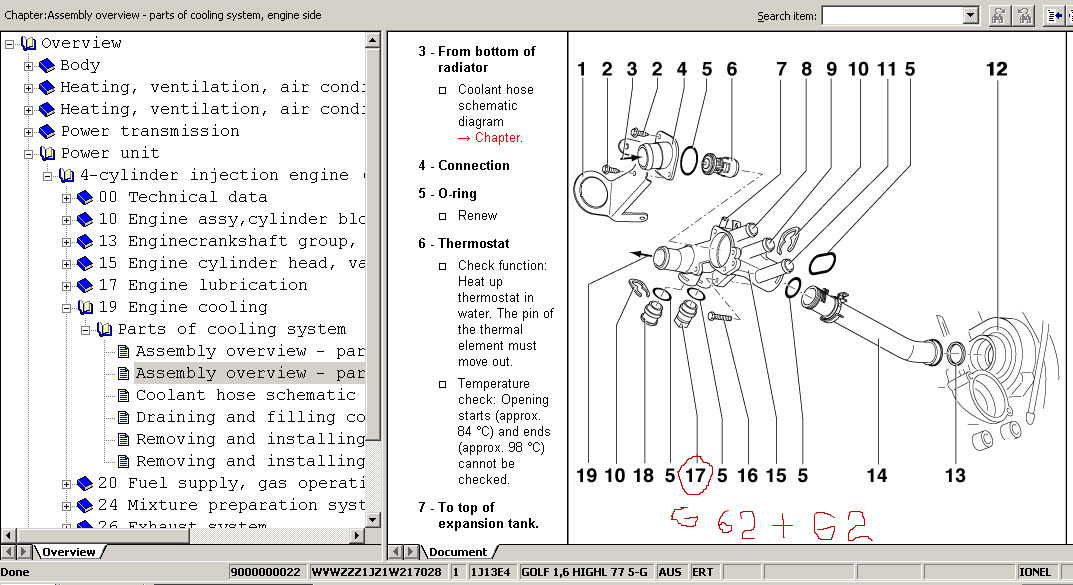Expand the 17 Engine lubrication node

[x=66, y=286]
